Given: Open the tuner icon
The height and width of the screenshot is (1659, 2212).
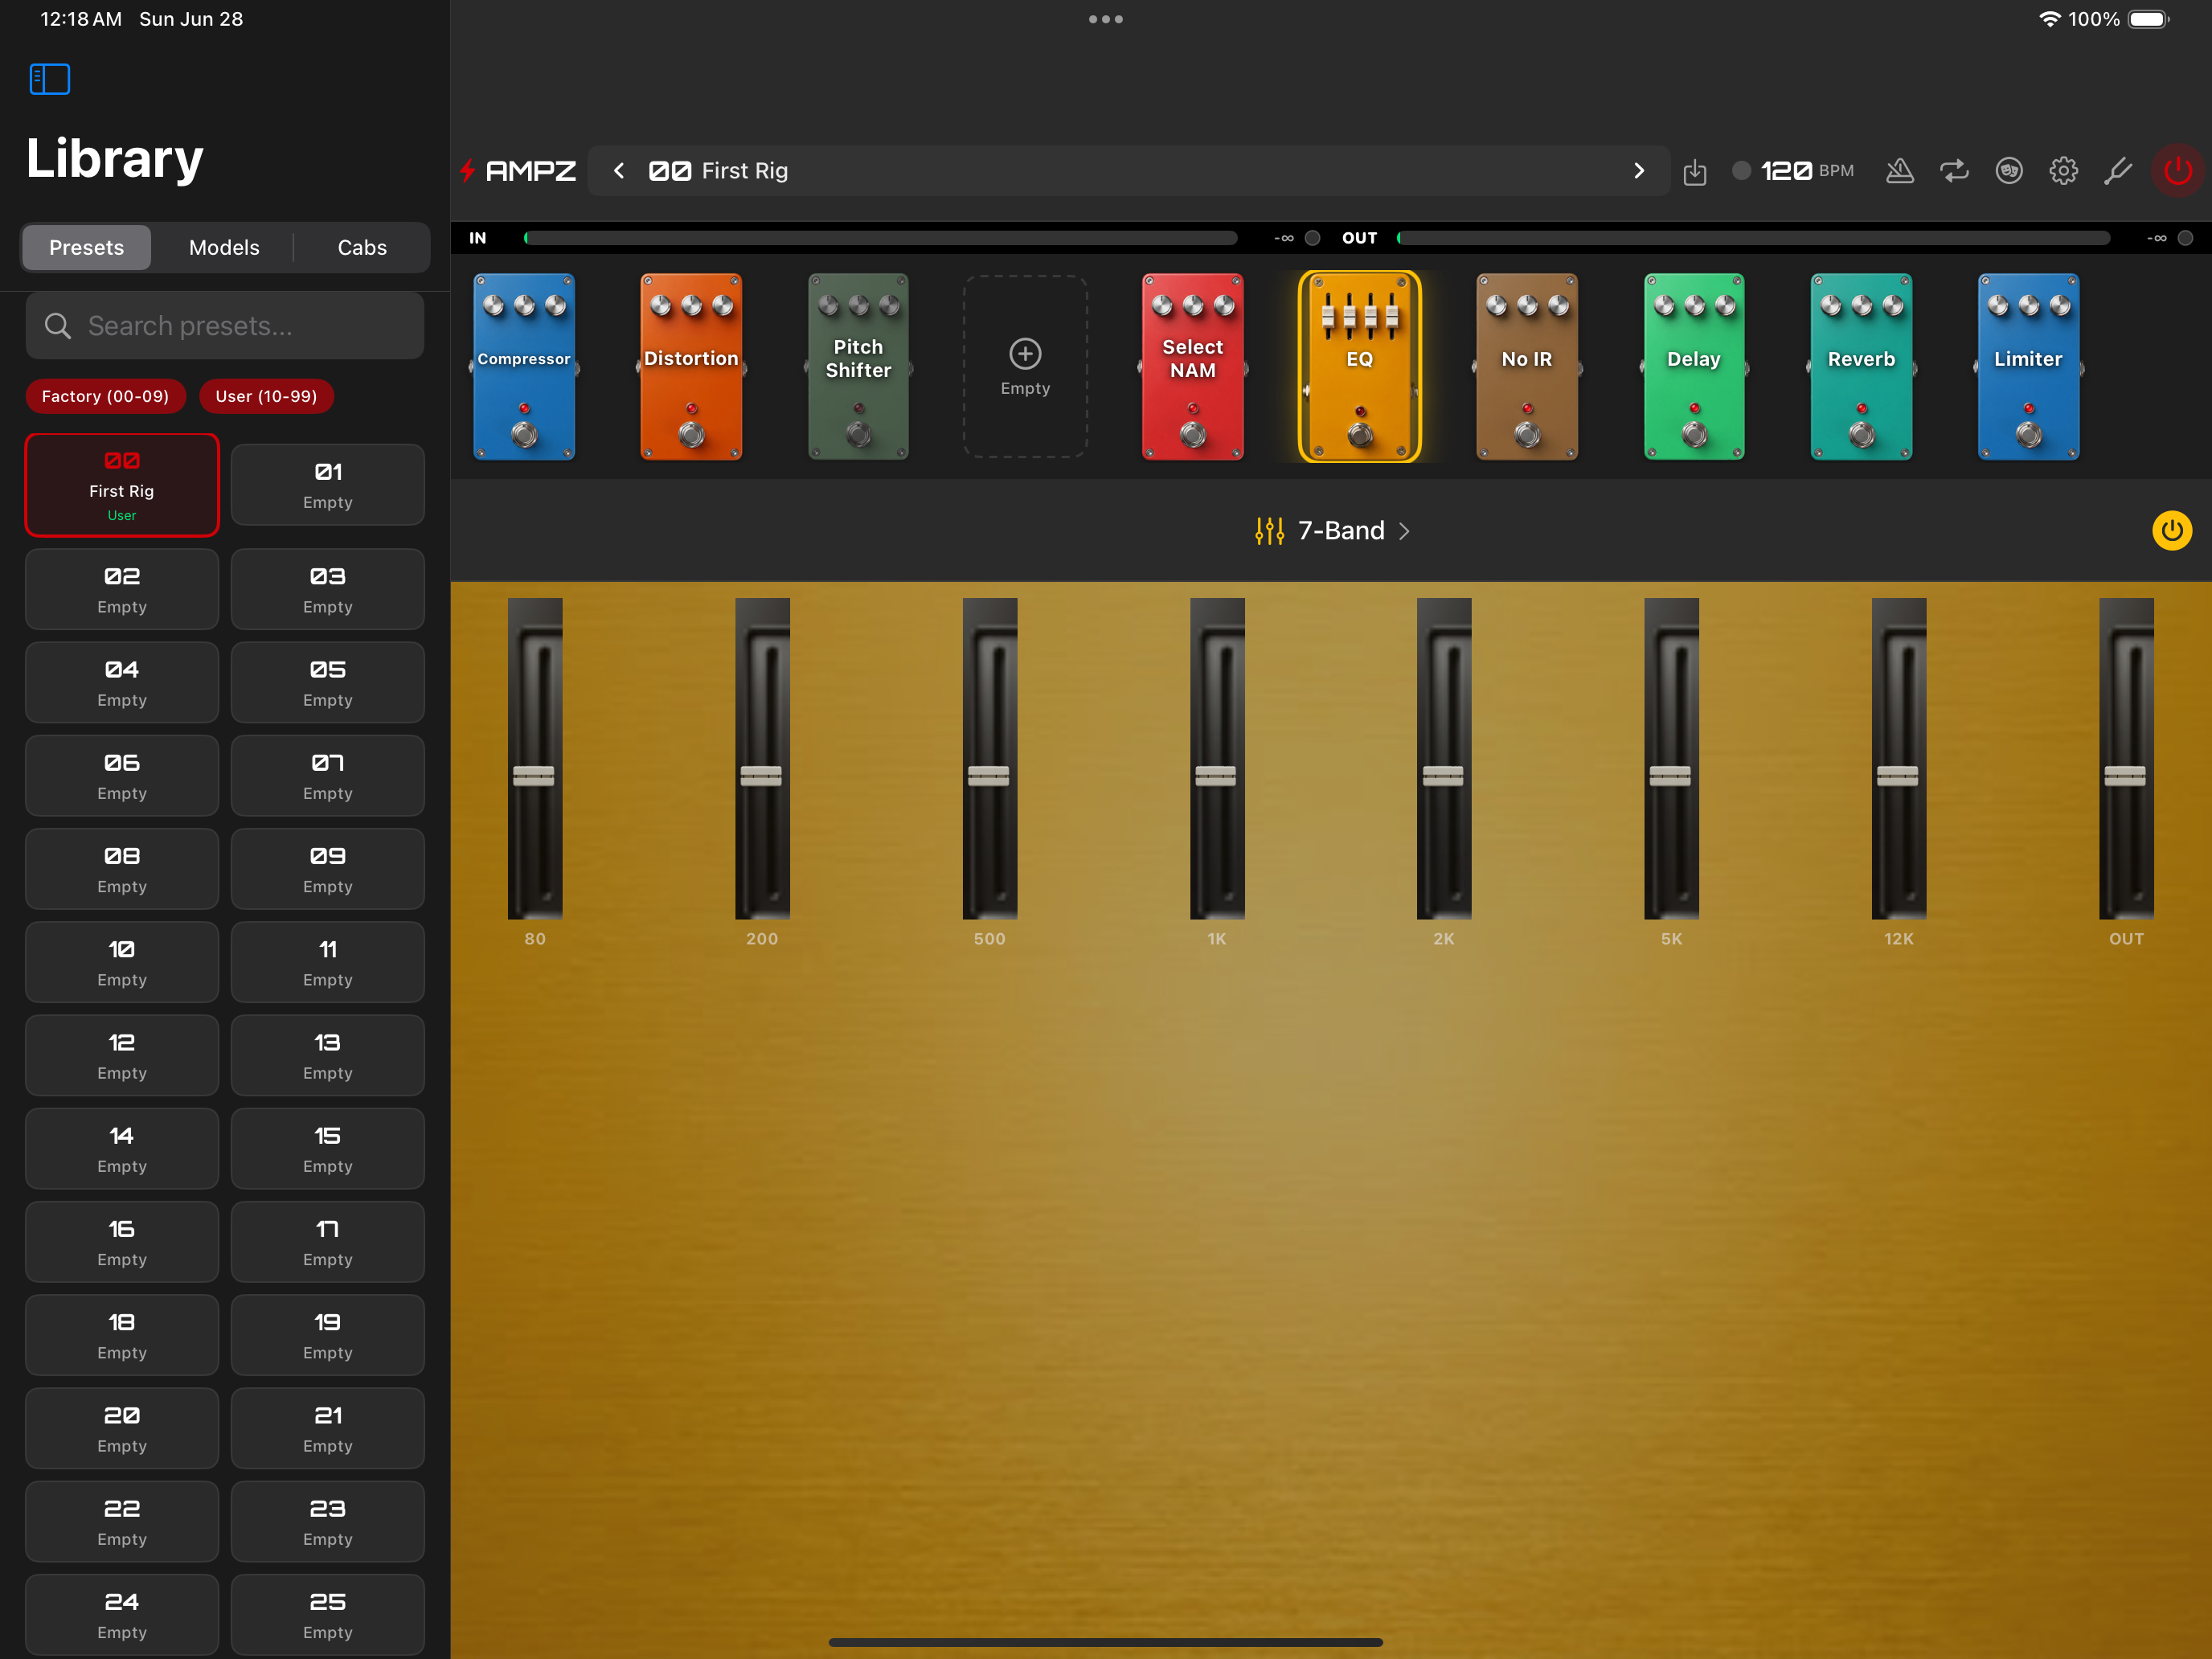Looking at the screenshot, I should click(x=2118, y=171).
